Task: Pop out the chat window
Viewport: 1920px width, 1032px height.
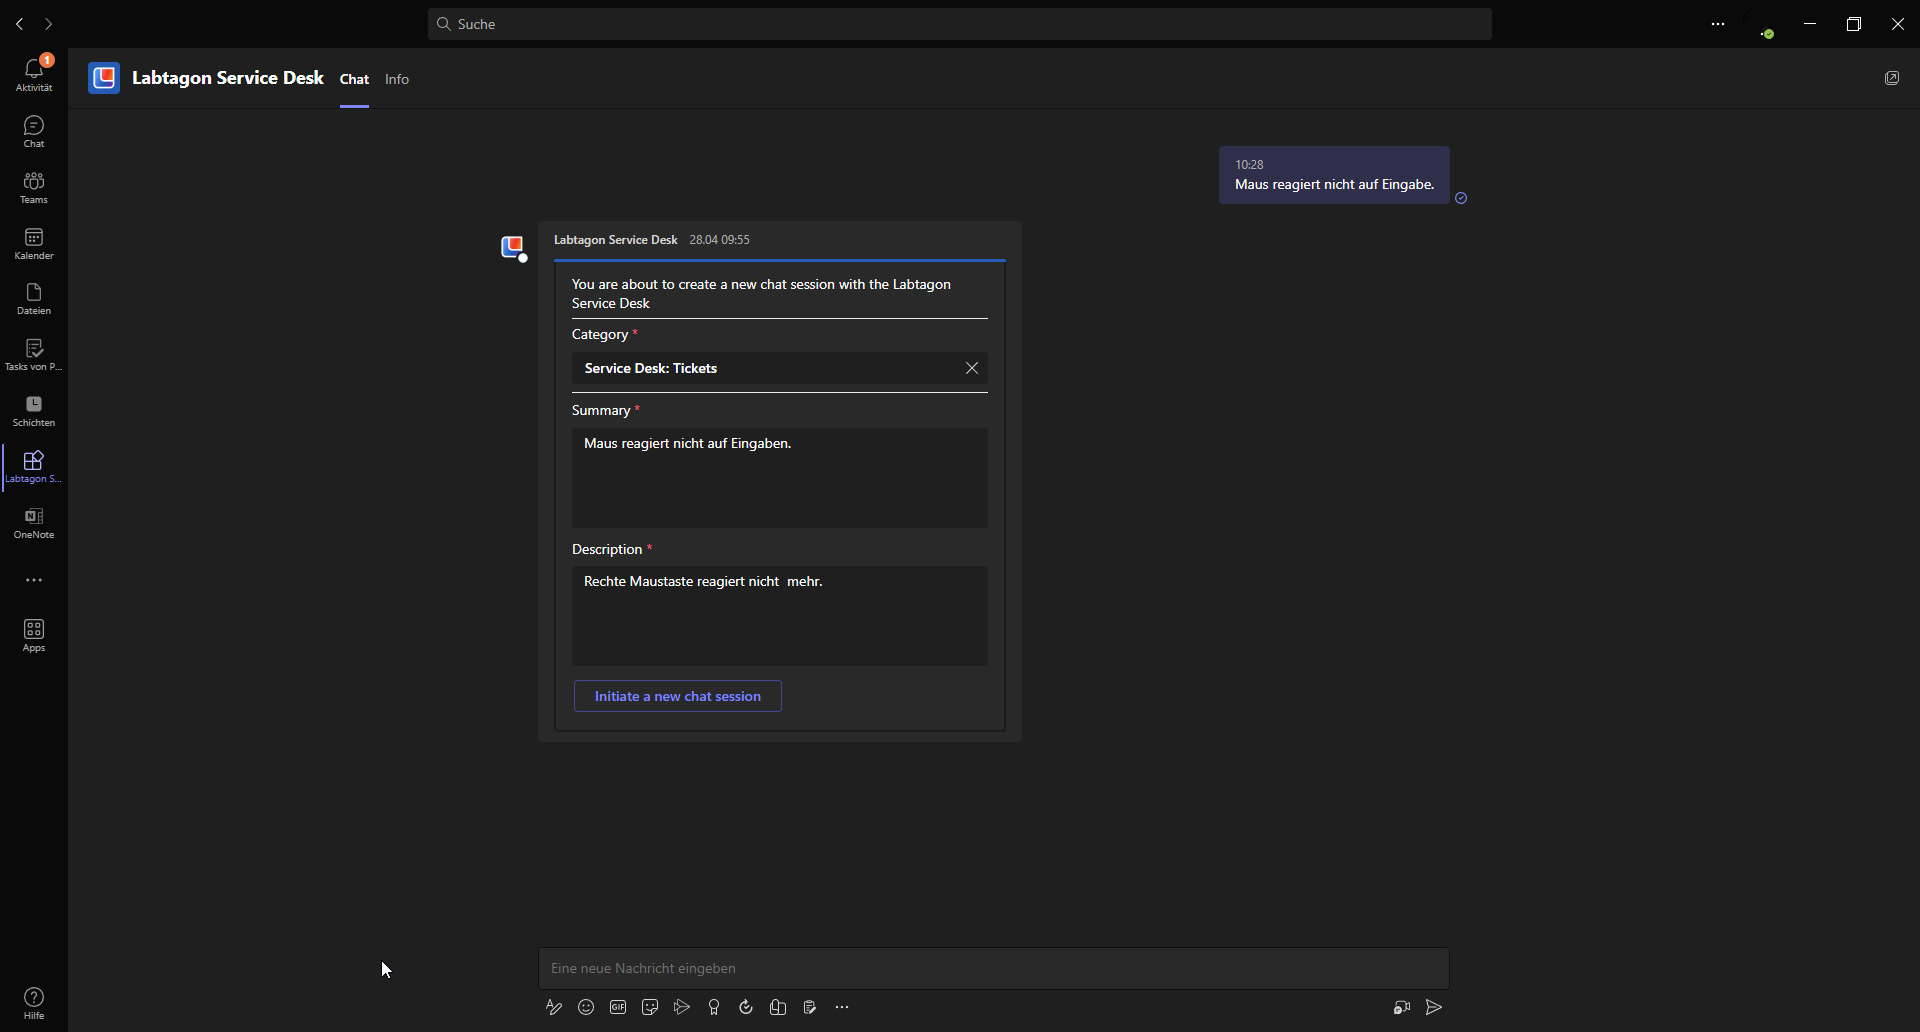Action: (1892, 78)
